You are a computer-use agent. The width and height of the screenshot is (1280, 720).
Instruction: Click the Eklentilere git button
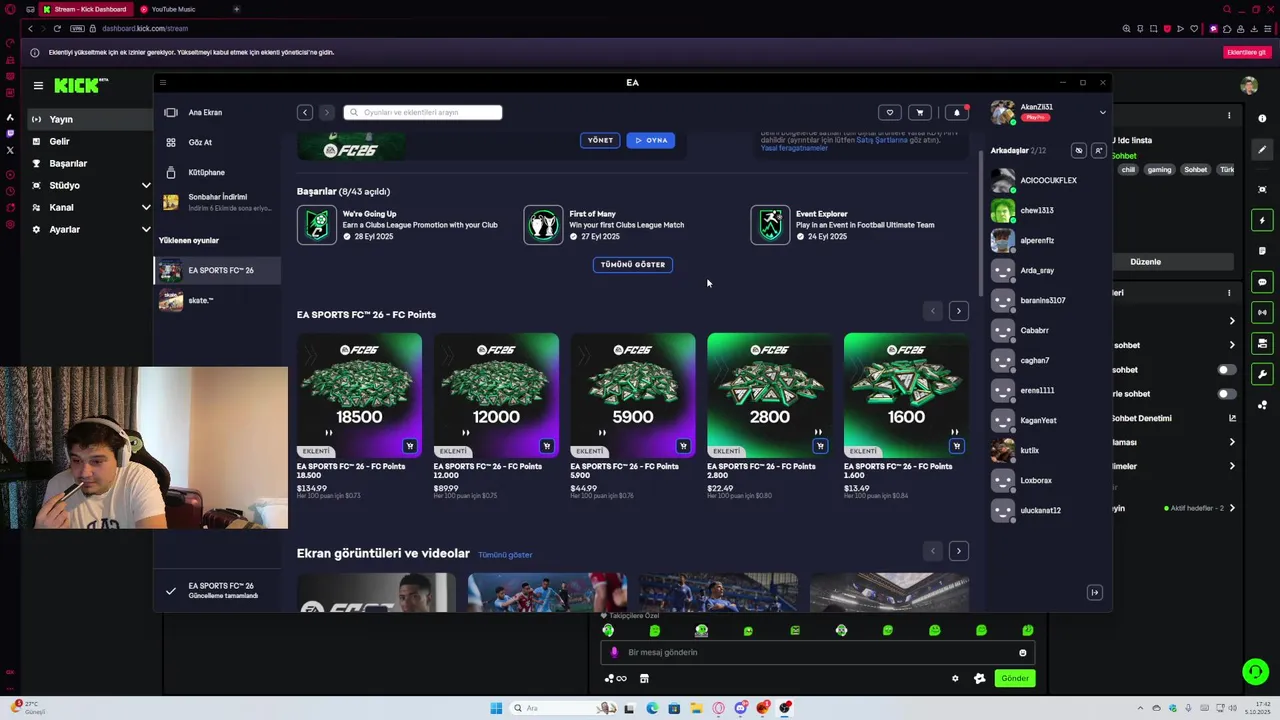tap(1246, 52)
